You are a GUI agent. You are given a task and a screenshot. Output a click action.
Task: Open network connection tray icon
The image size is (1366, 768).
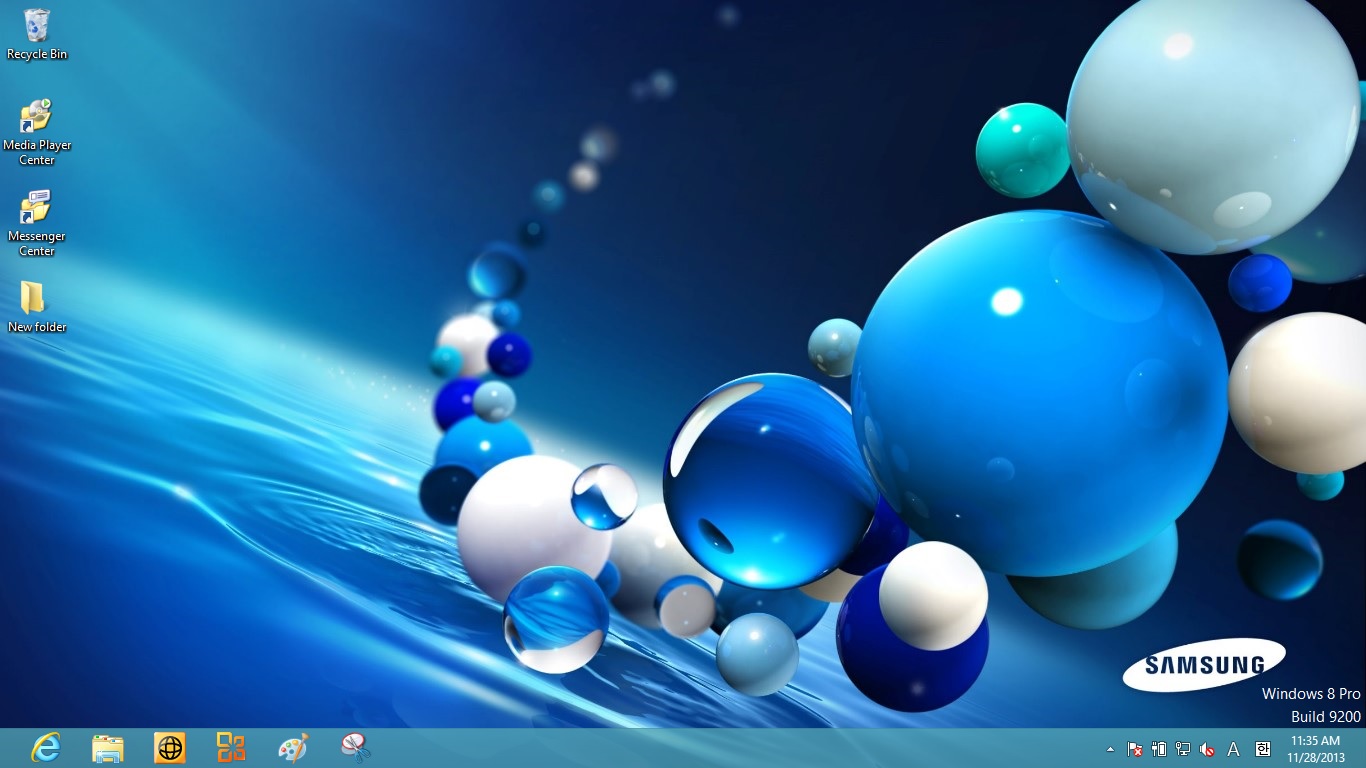tap(1183, 748)
